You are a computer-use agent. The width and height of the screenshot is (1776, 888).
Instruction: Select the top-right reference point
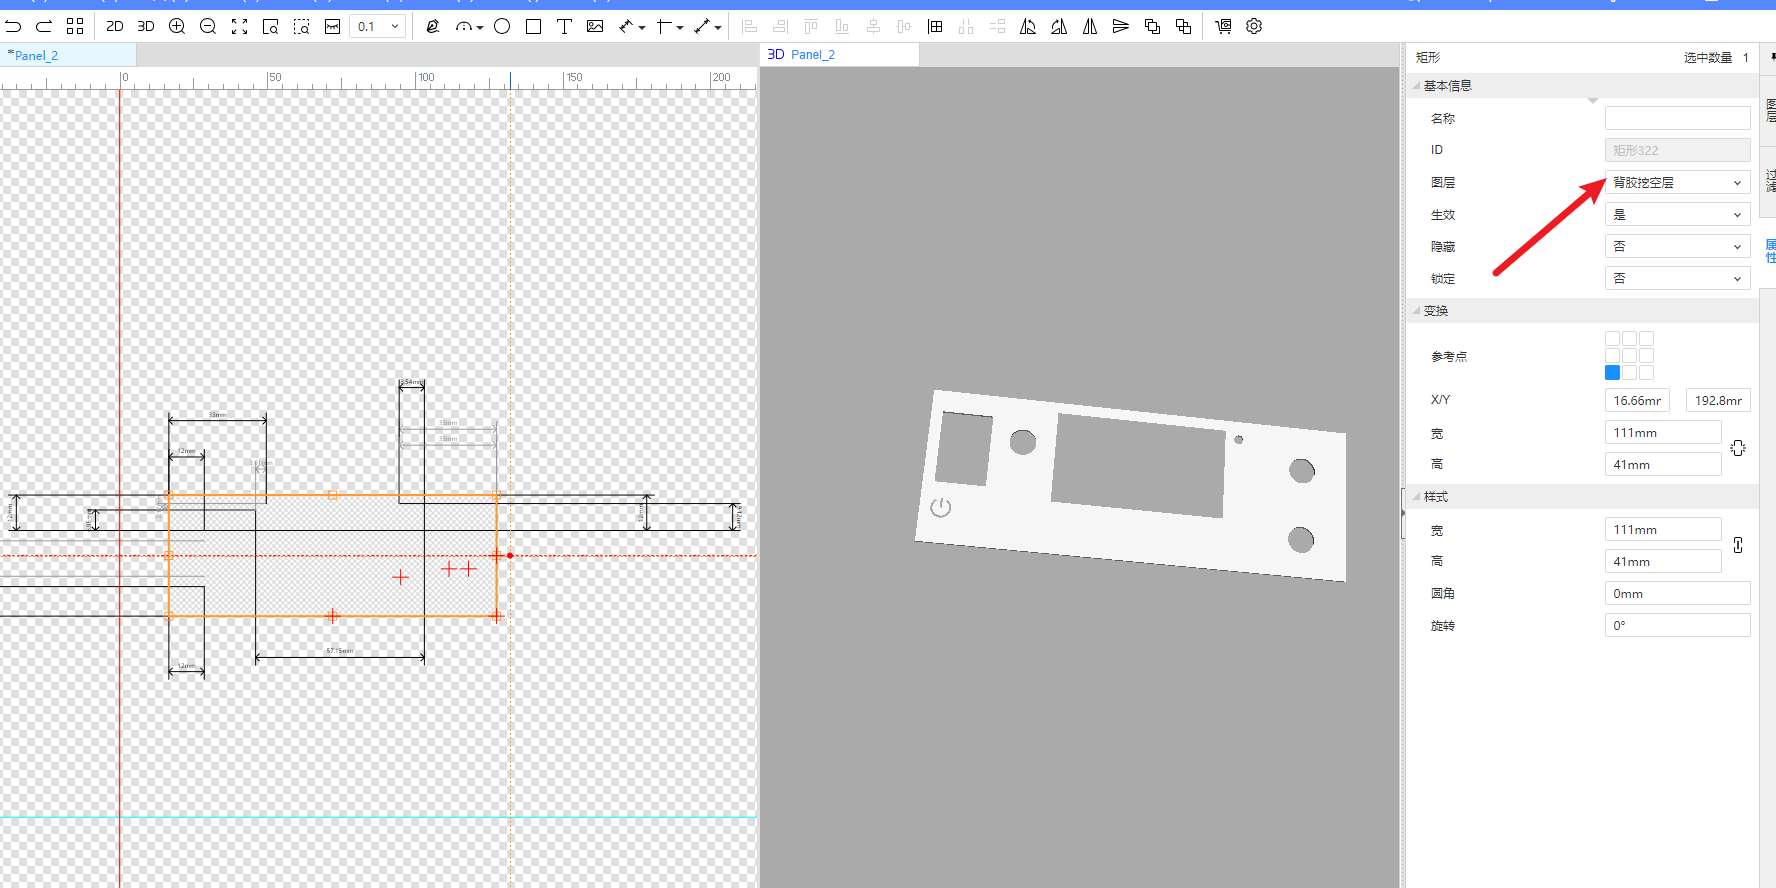pyautogui.click(x=1646, y=339)
